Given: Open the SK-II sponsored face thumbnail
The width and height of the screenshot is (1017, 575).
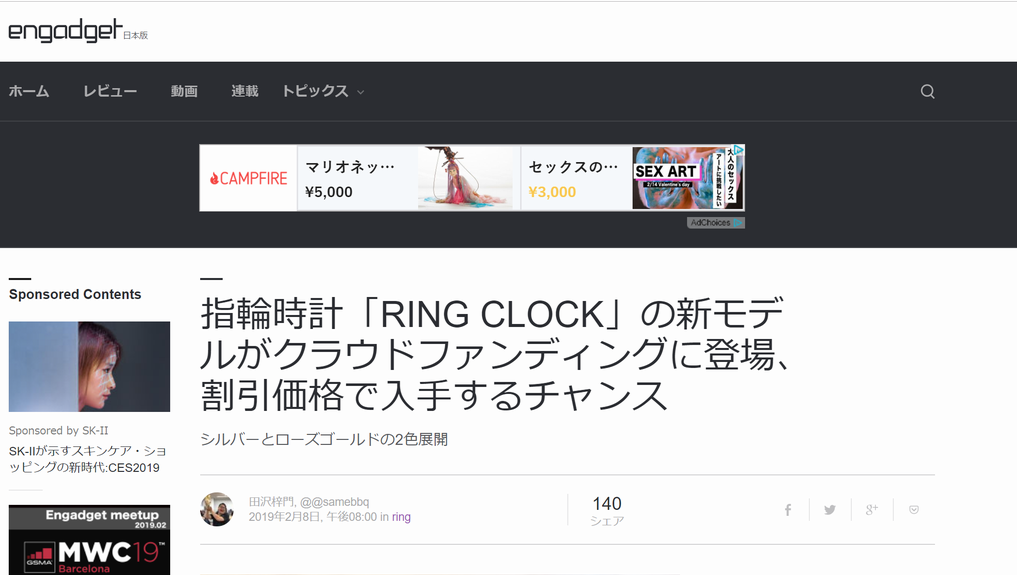Looking at the screenshot, I should pyautogui.click(x=90, y=366).
